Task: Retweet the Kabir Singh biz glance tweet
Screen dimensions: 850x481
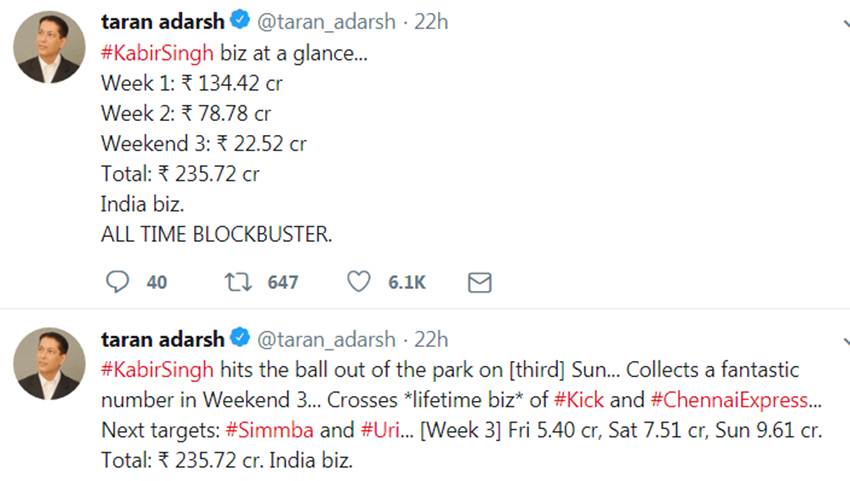Action: 239,283
